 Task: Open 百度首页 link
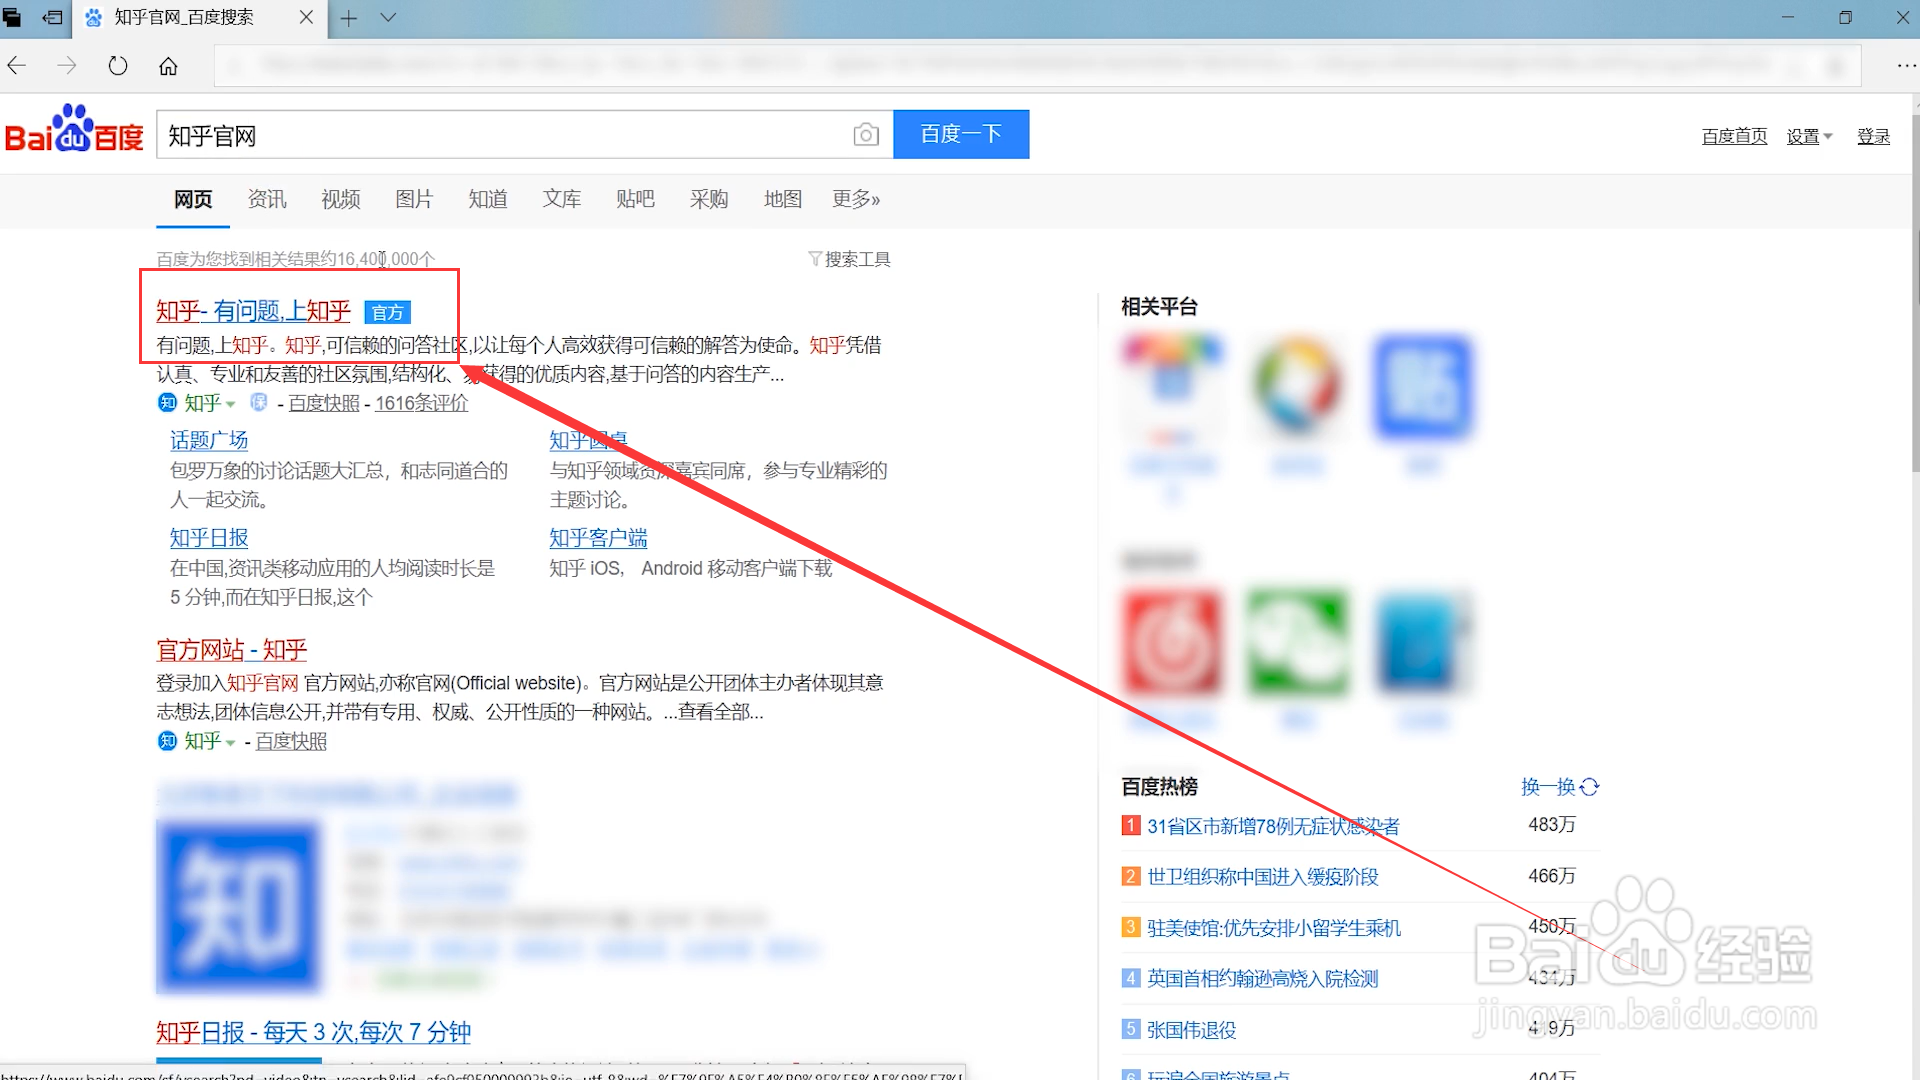tap(1734, 136)
